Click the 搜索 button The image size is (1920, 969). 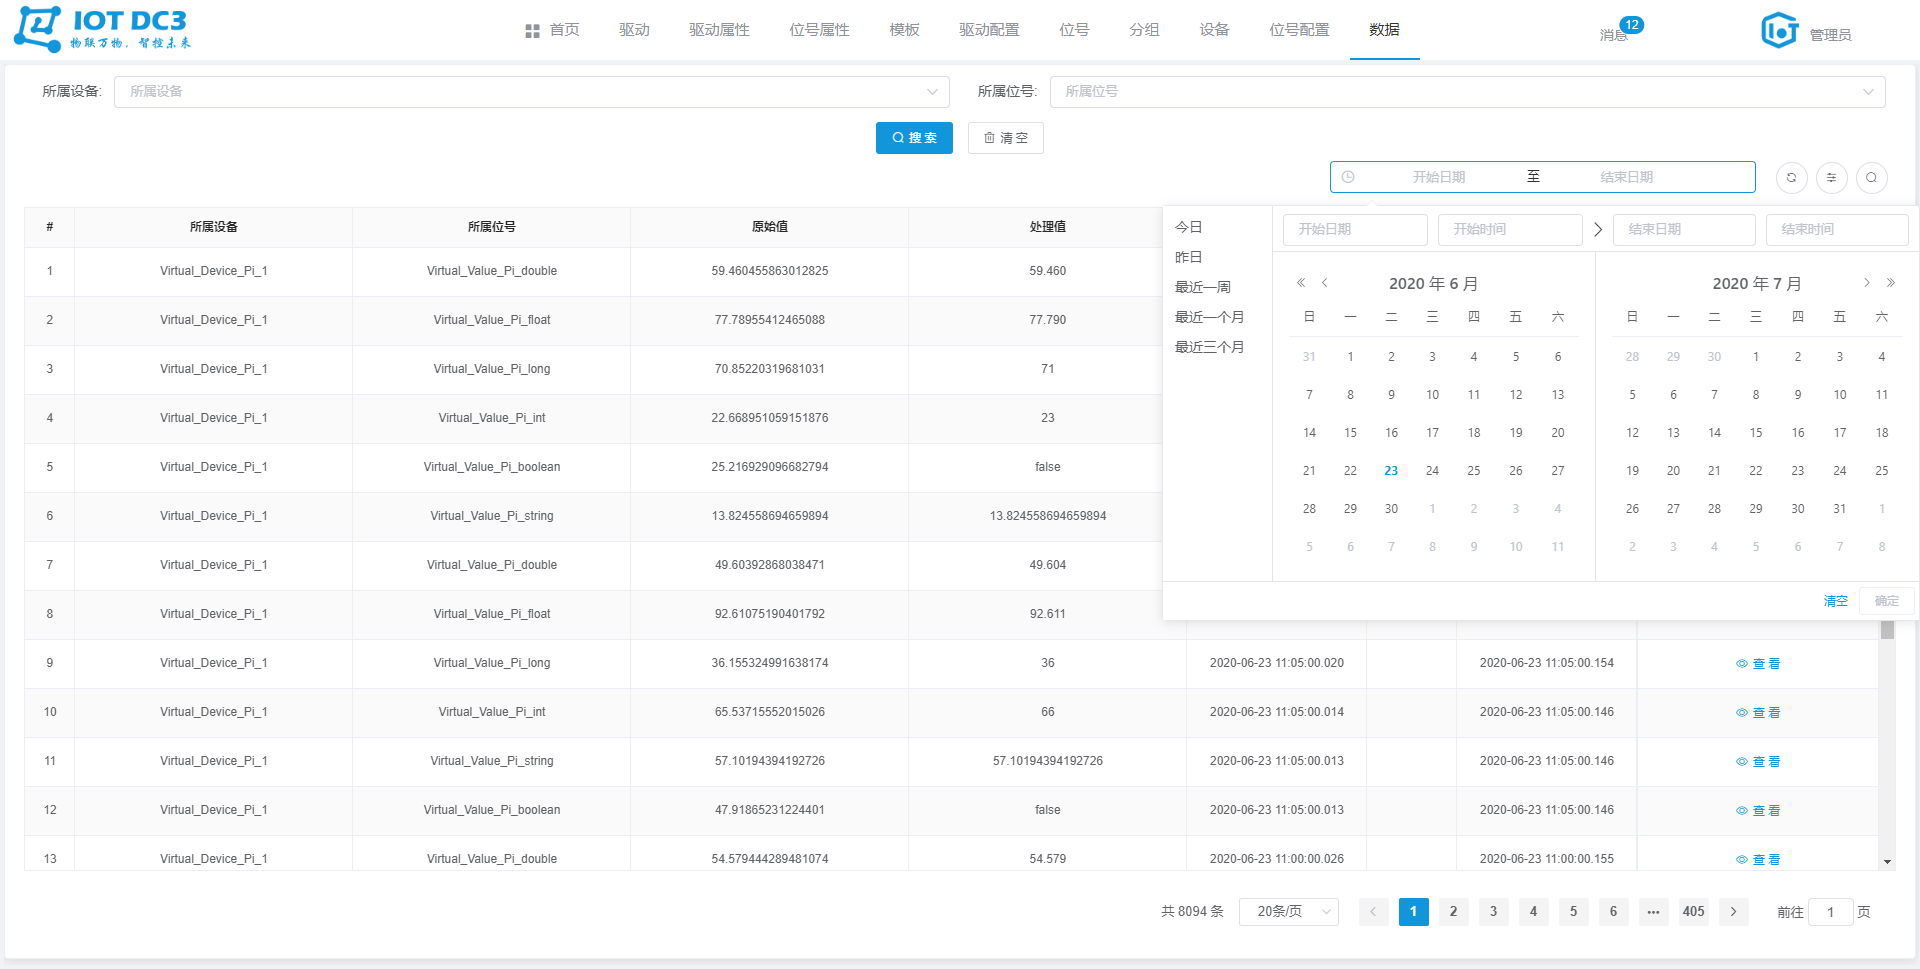[x=914, y=138]
